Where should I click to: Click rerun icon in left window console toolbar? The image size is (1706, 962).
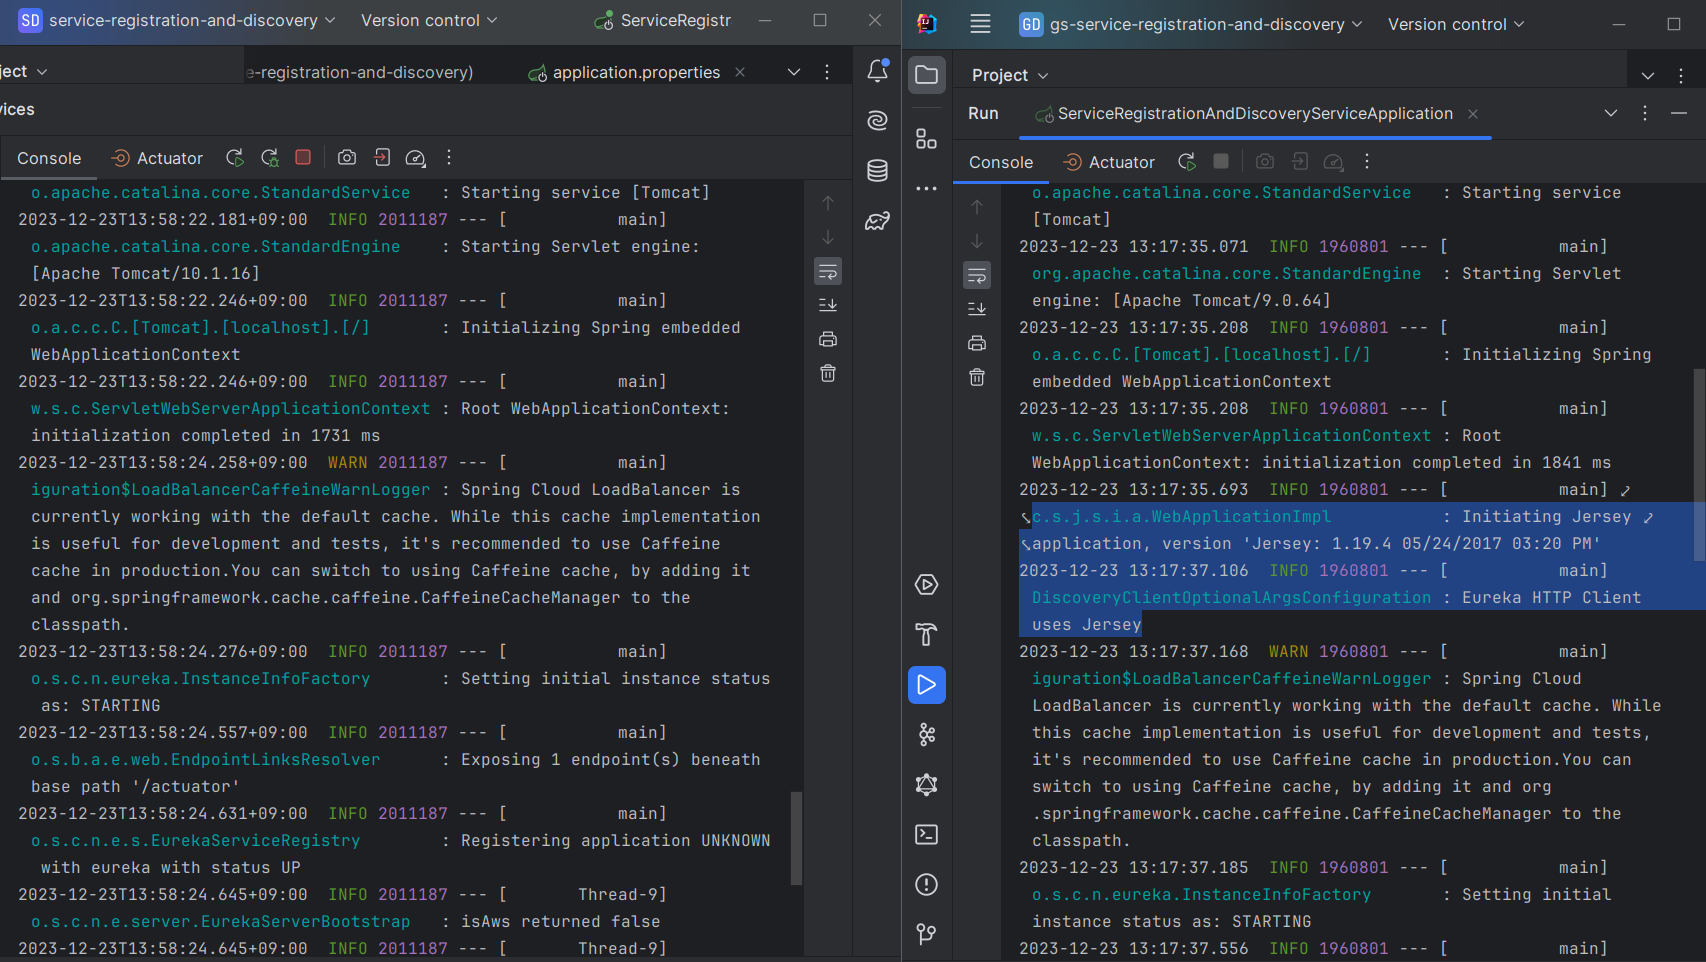click(235, 158)
